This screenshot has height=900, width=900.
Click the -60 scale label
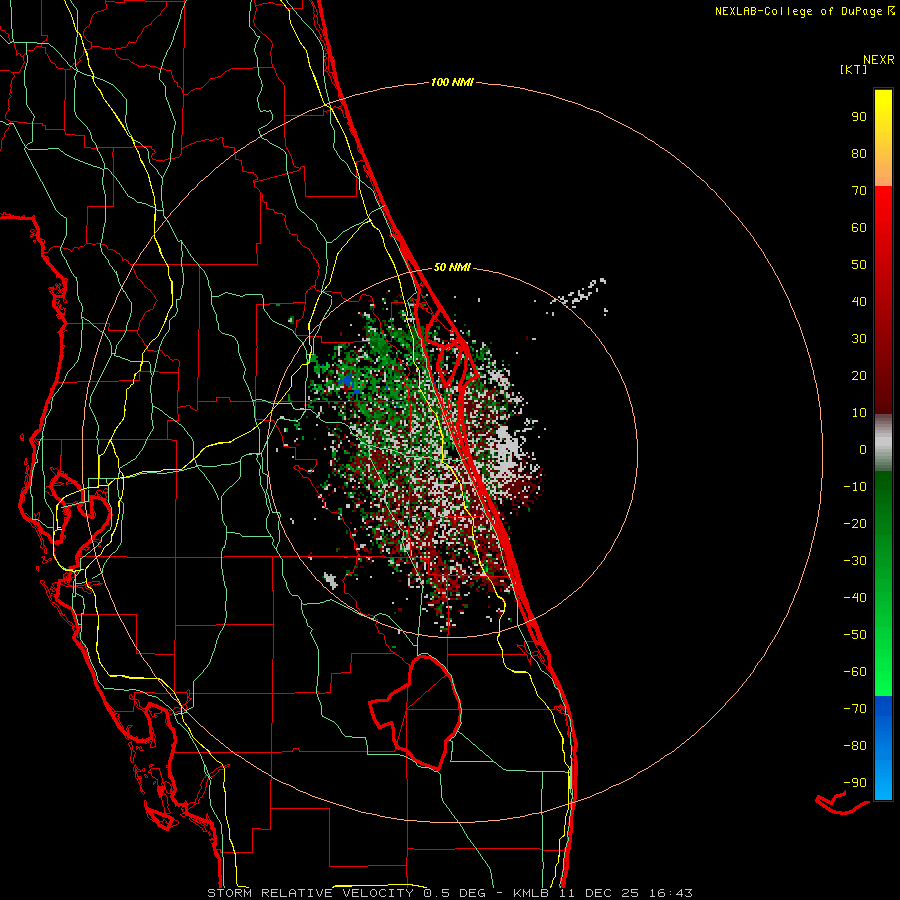[x=855, y=672]
